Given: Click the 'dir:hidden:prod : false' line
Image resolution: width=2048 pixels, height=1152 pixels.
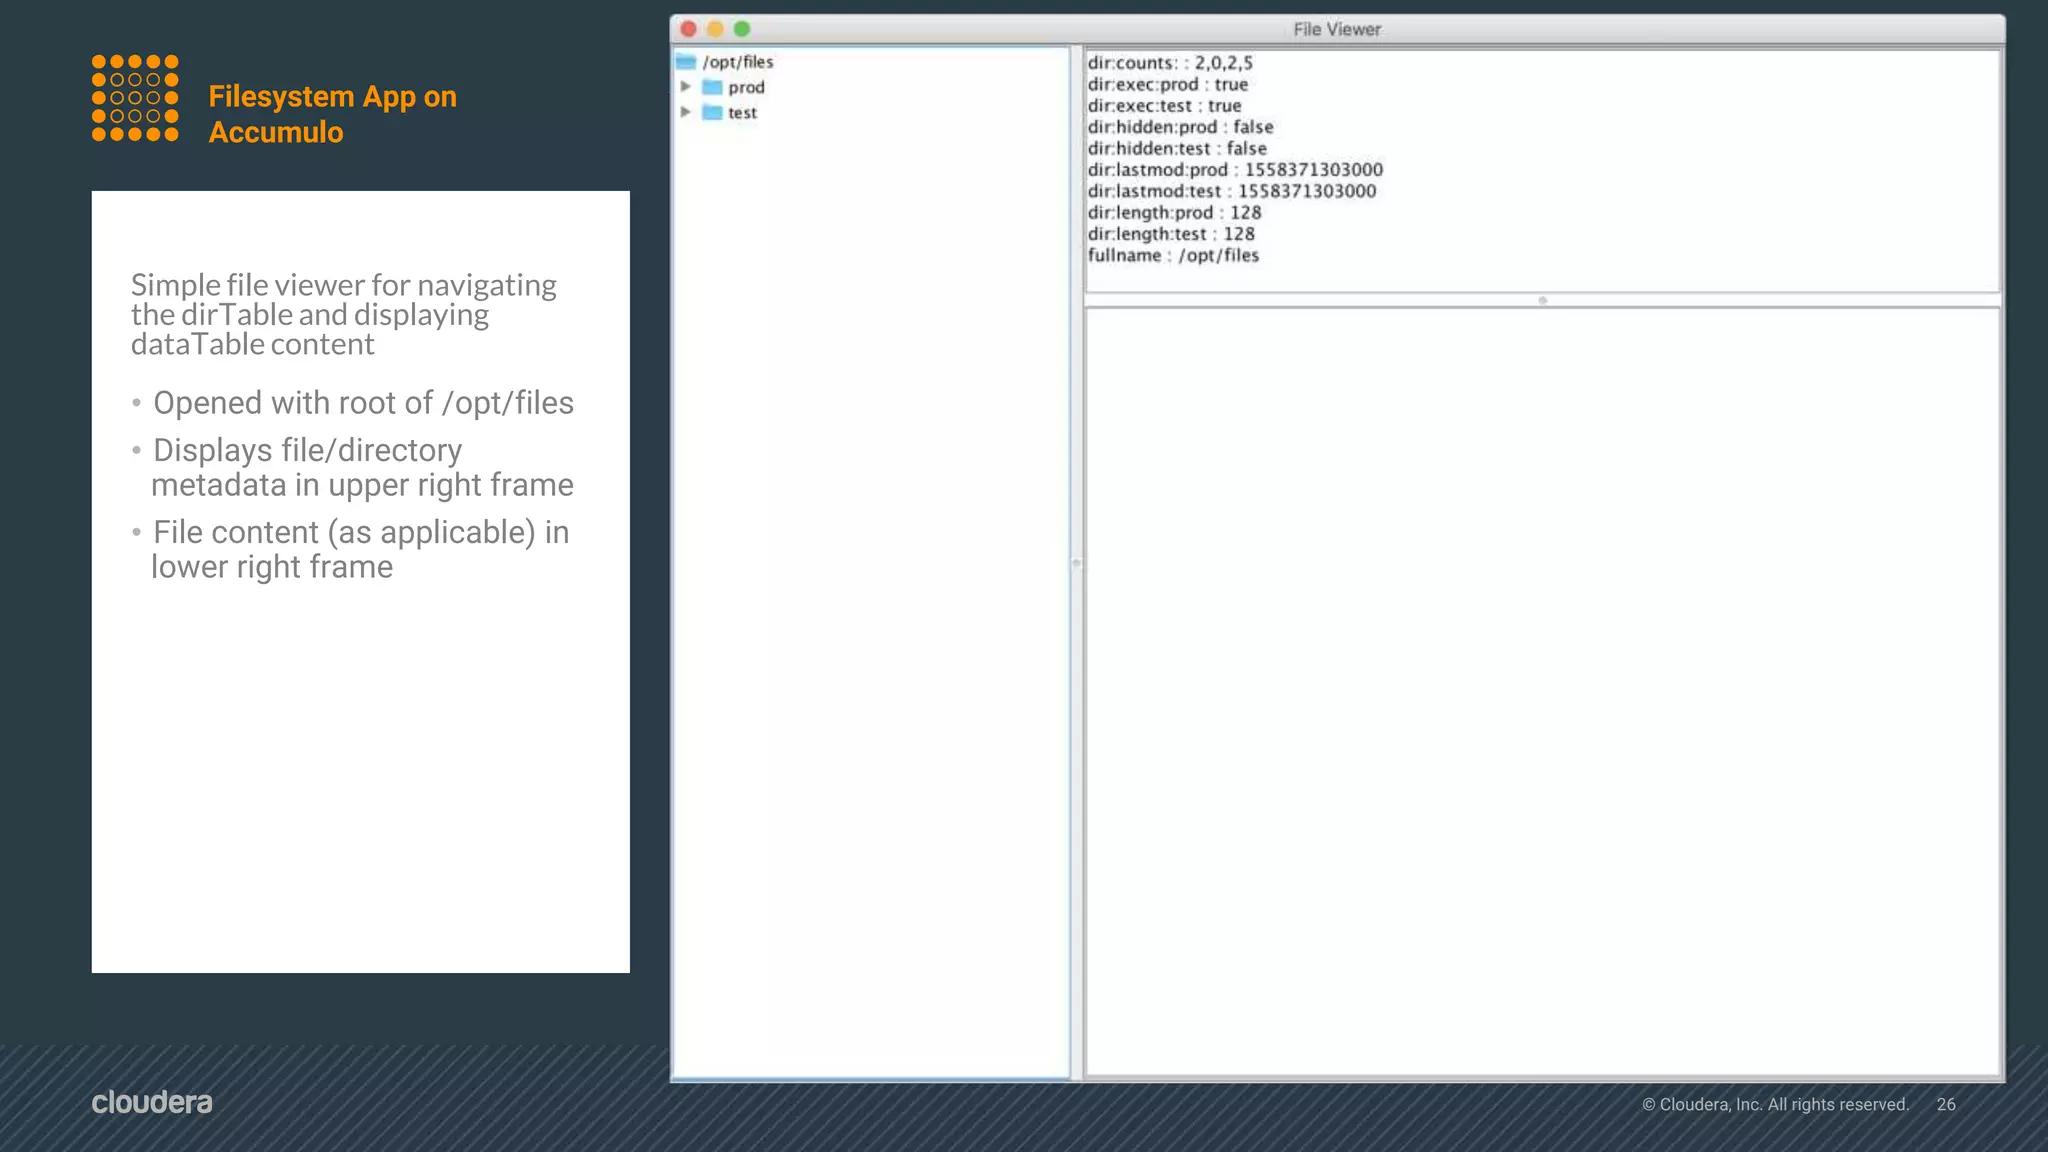Looking at the screenshot, I should [x=1181, y=127].
